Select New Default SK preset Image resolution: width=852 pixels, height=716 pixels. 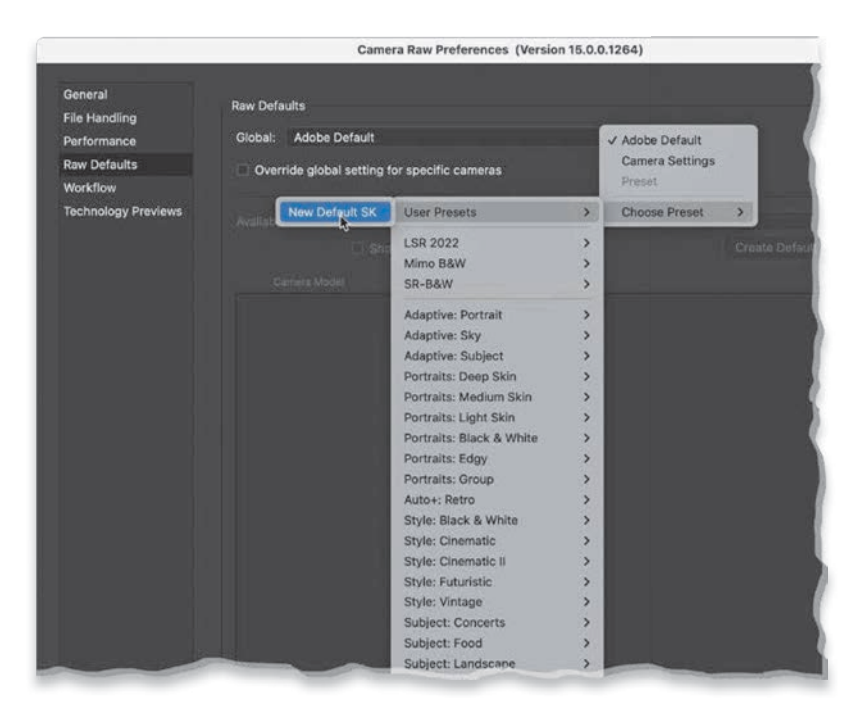pos(331,212)
